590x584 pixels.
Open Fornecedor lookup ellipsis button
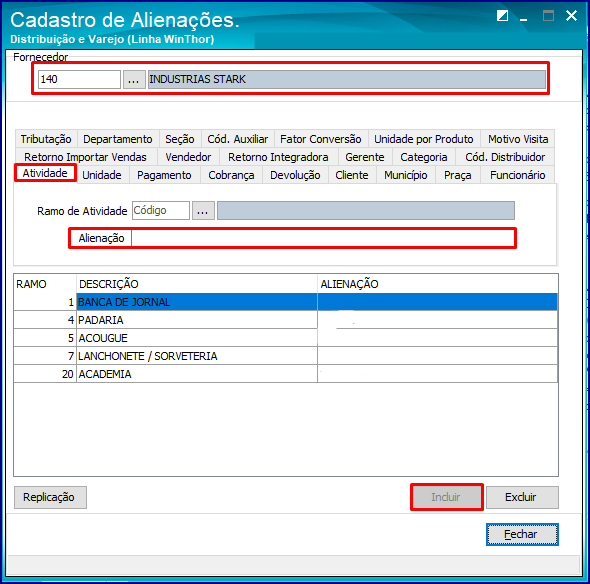(x=134, y=79)
